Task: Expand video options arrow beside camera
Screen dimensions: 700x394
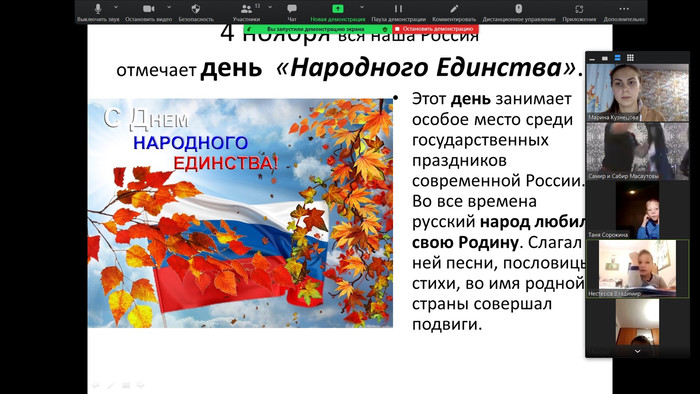Action: coord(169,7)
